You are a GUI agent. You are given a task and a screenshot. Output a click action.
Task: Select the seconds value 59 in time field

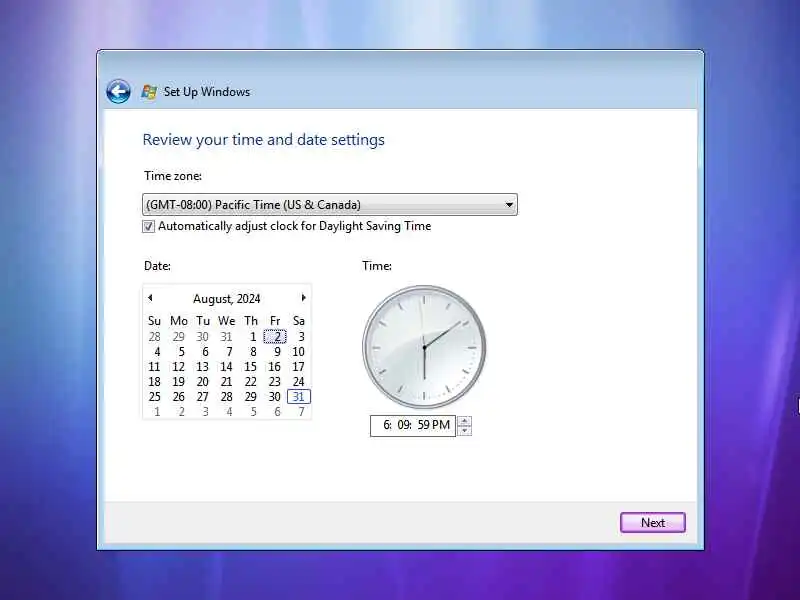click(423, 425)
